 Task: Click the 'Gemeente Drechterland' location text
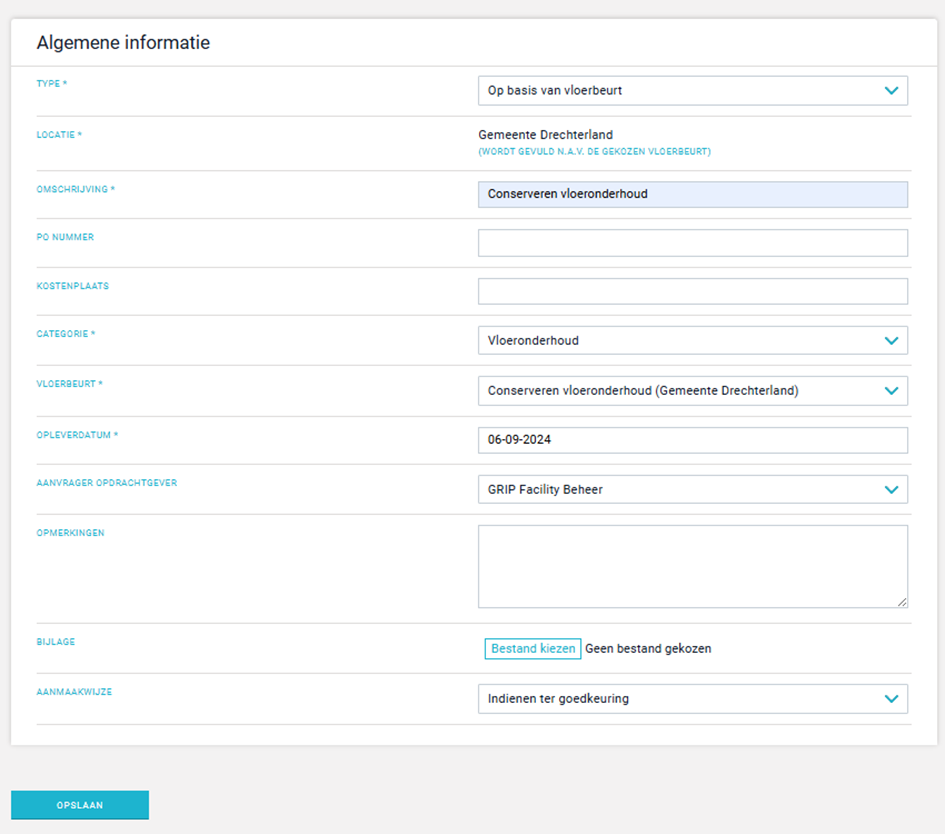(x=545, y=135)
